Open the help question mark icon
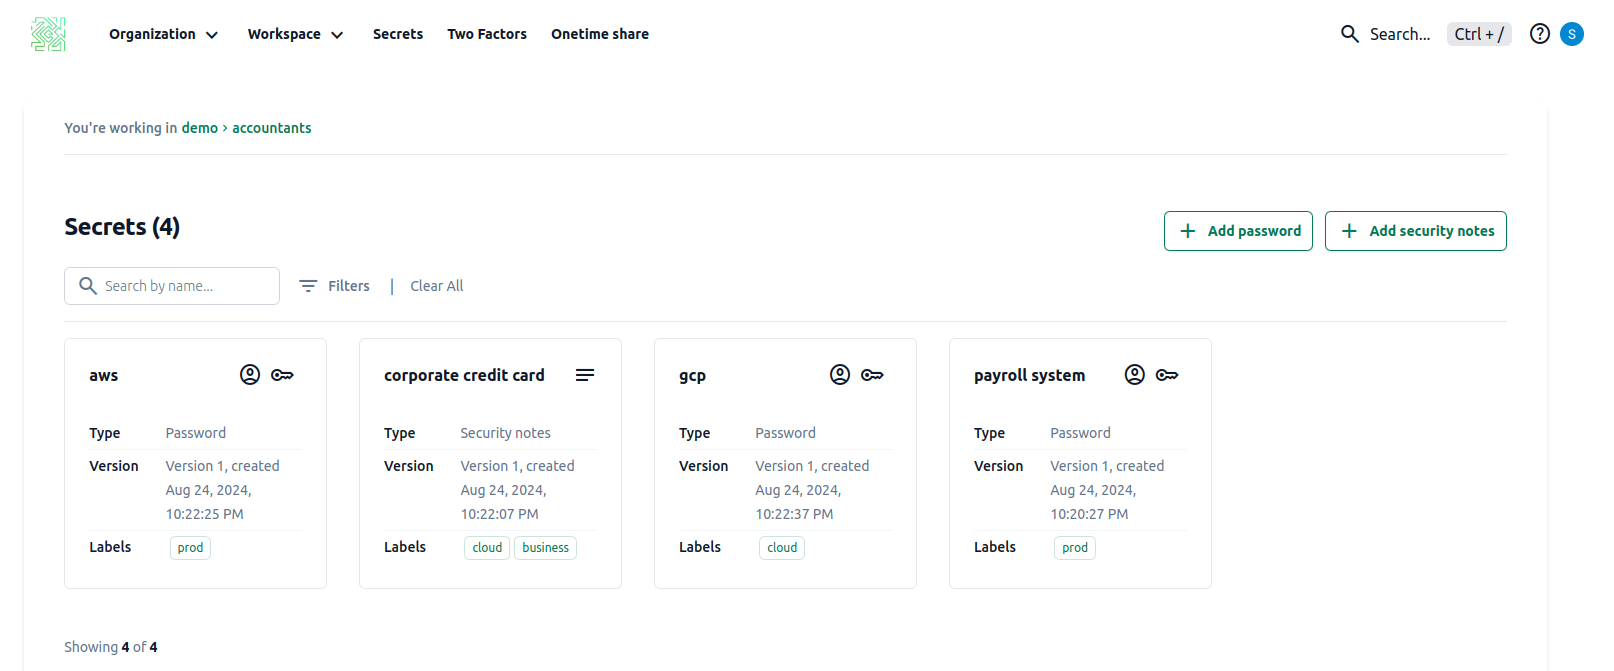This screenshot has width=1614, height=671. (1540, 34)
